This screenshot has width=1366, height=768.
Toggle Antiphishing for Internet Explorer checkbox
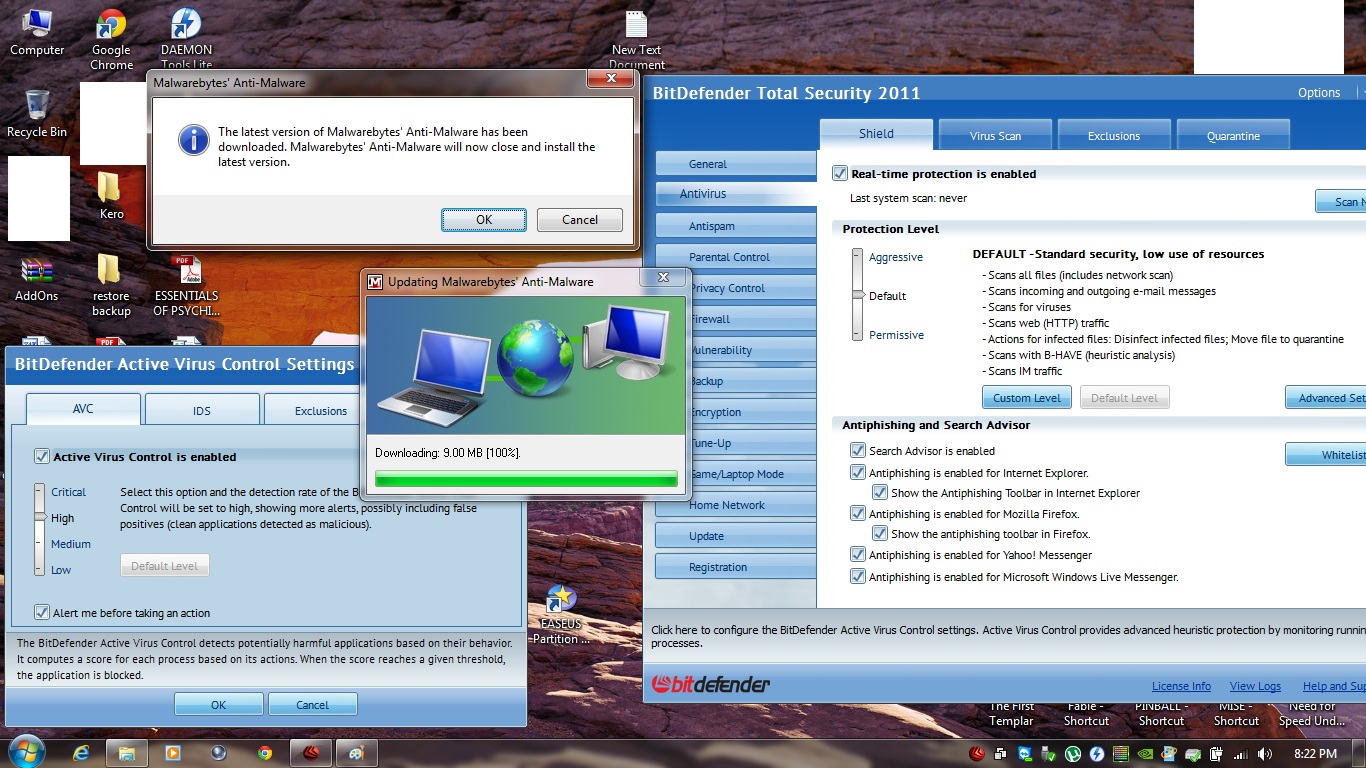click(858, 472)
